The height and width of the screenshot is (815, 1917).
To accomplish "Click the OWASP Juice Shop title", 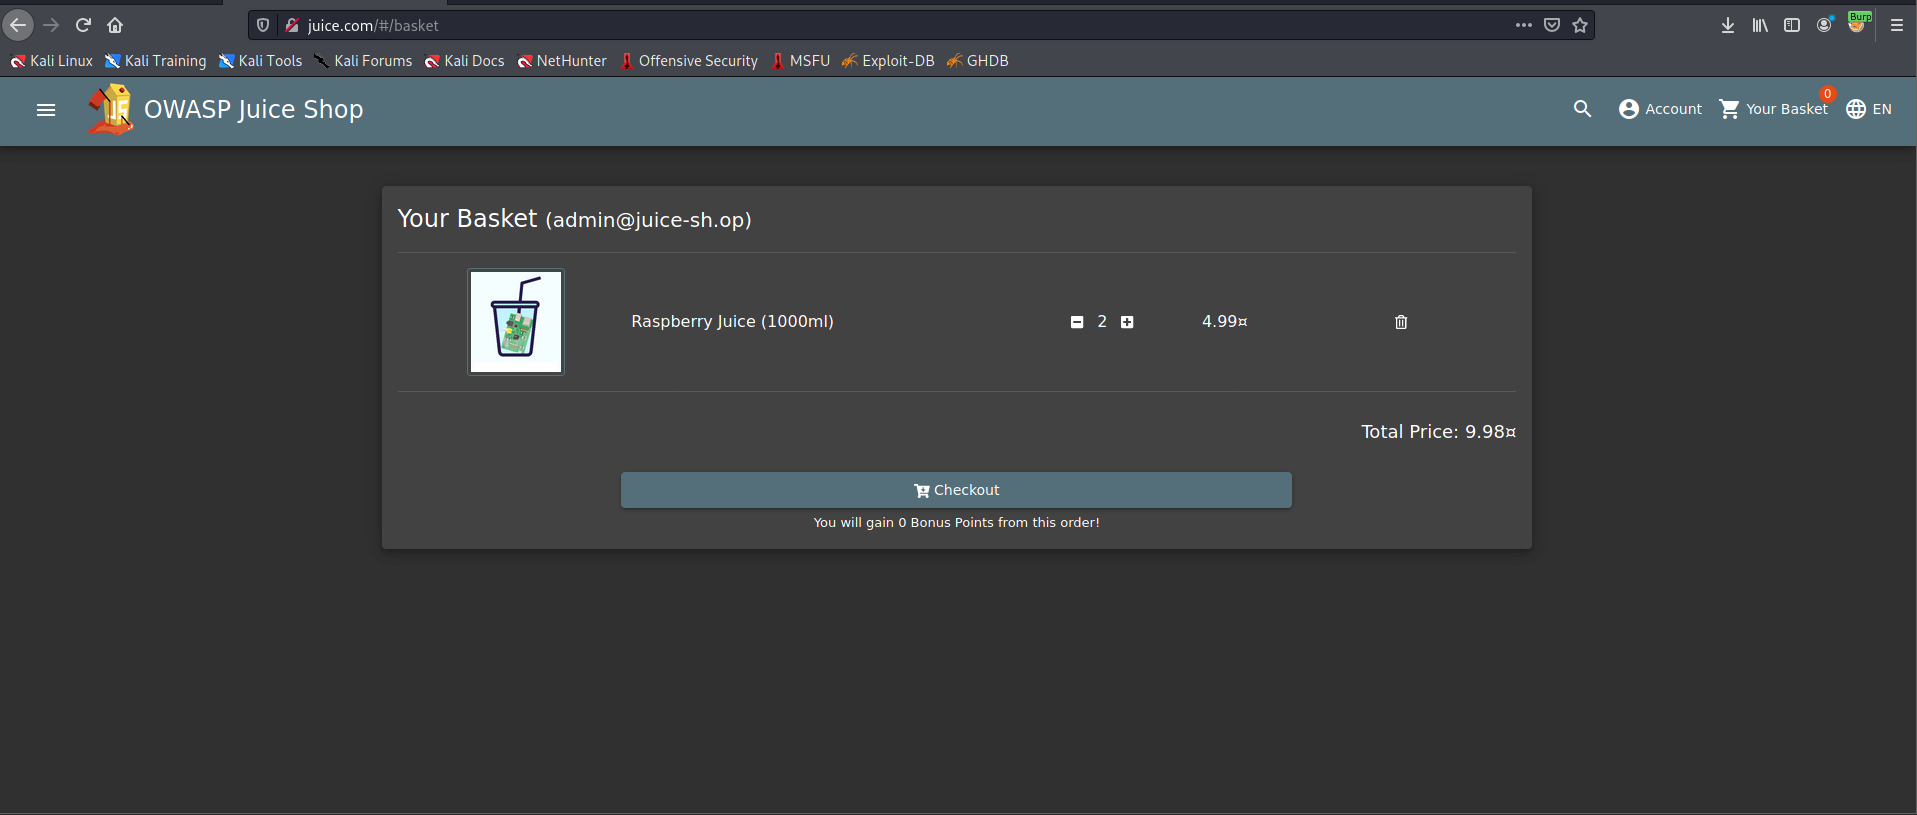I will [253, 109].
